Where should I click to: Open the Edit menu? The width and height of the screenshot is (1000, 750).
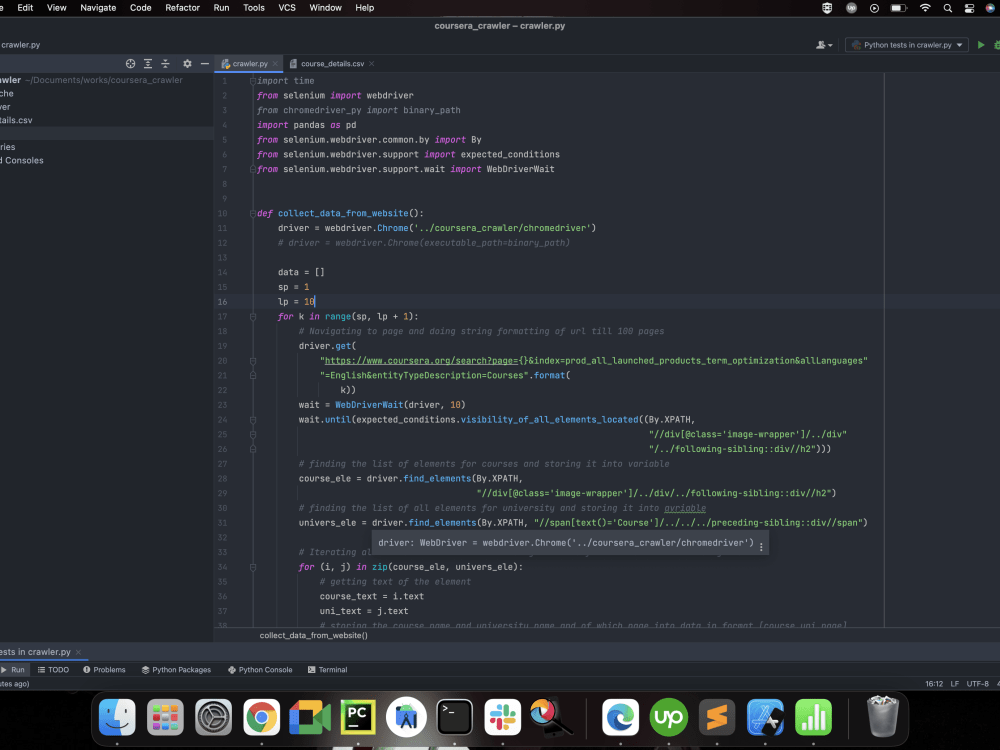[26, 8]
